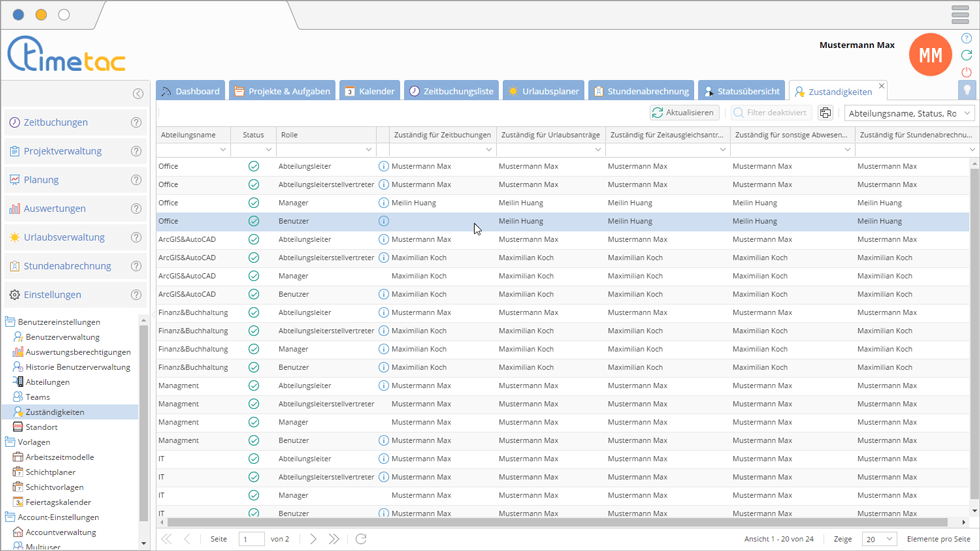
Task: Collapse sidebar with the arrow icon
Action: (x=138, y=94)
